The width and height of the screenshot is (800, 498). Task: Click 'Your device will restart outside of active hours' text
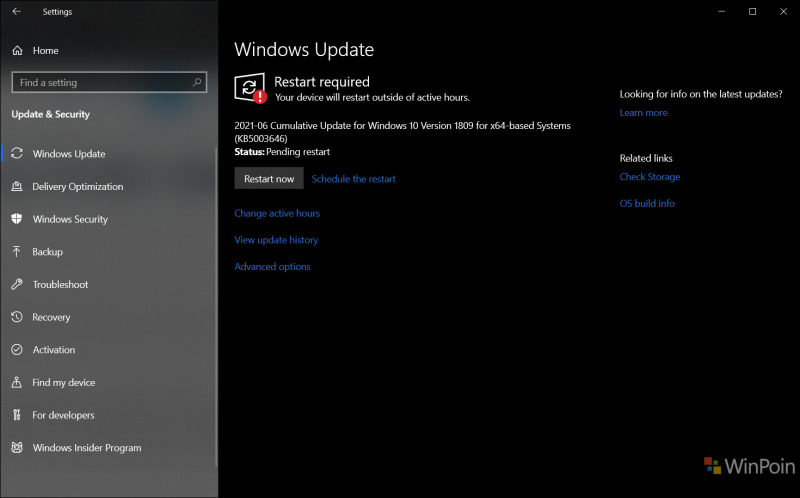tap(372, 97)
